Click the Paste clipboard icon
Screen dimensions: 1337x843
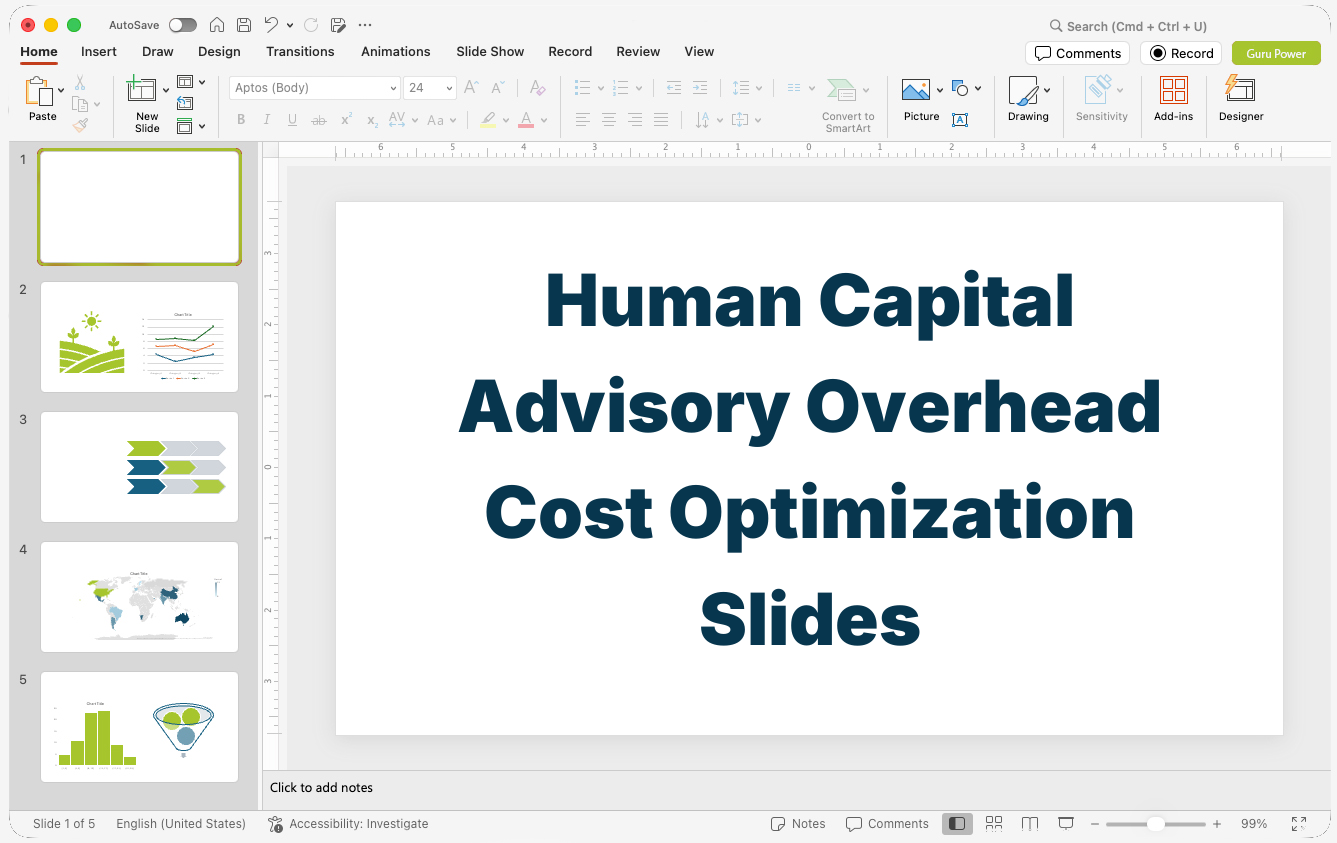tap(39, 91)
